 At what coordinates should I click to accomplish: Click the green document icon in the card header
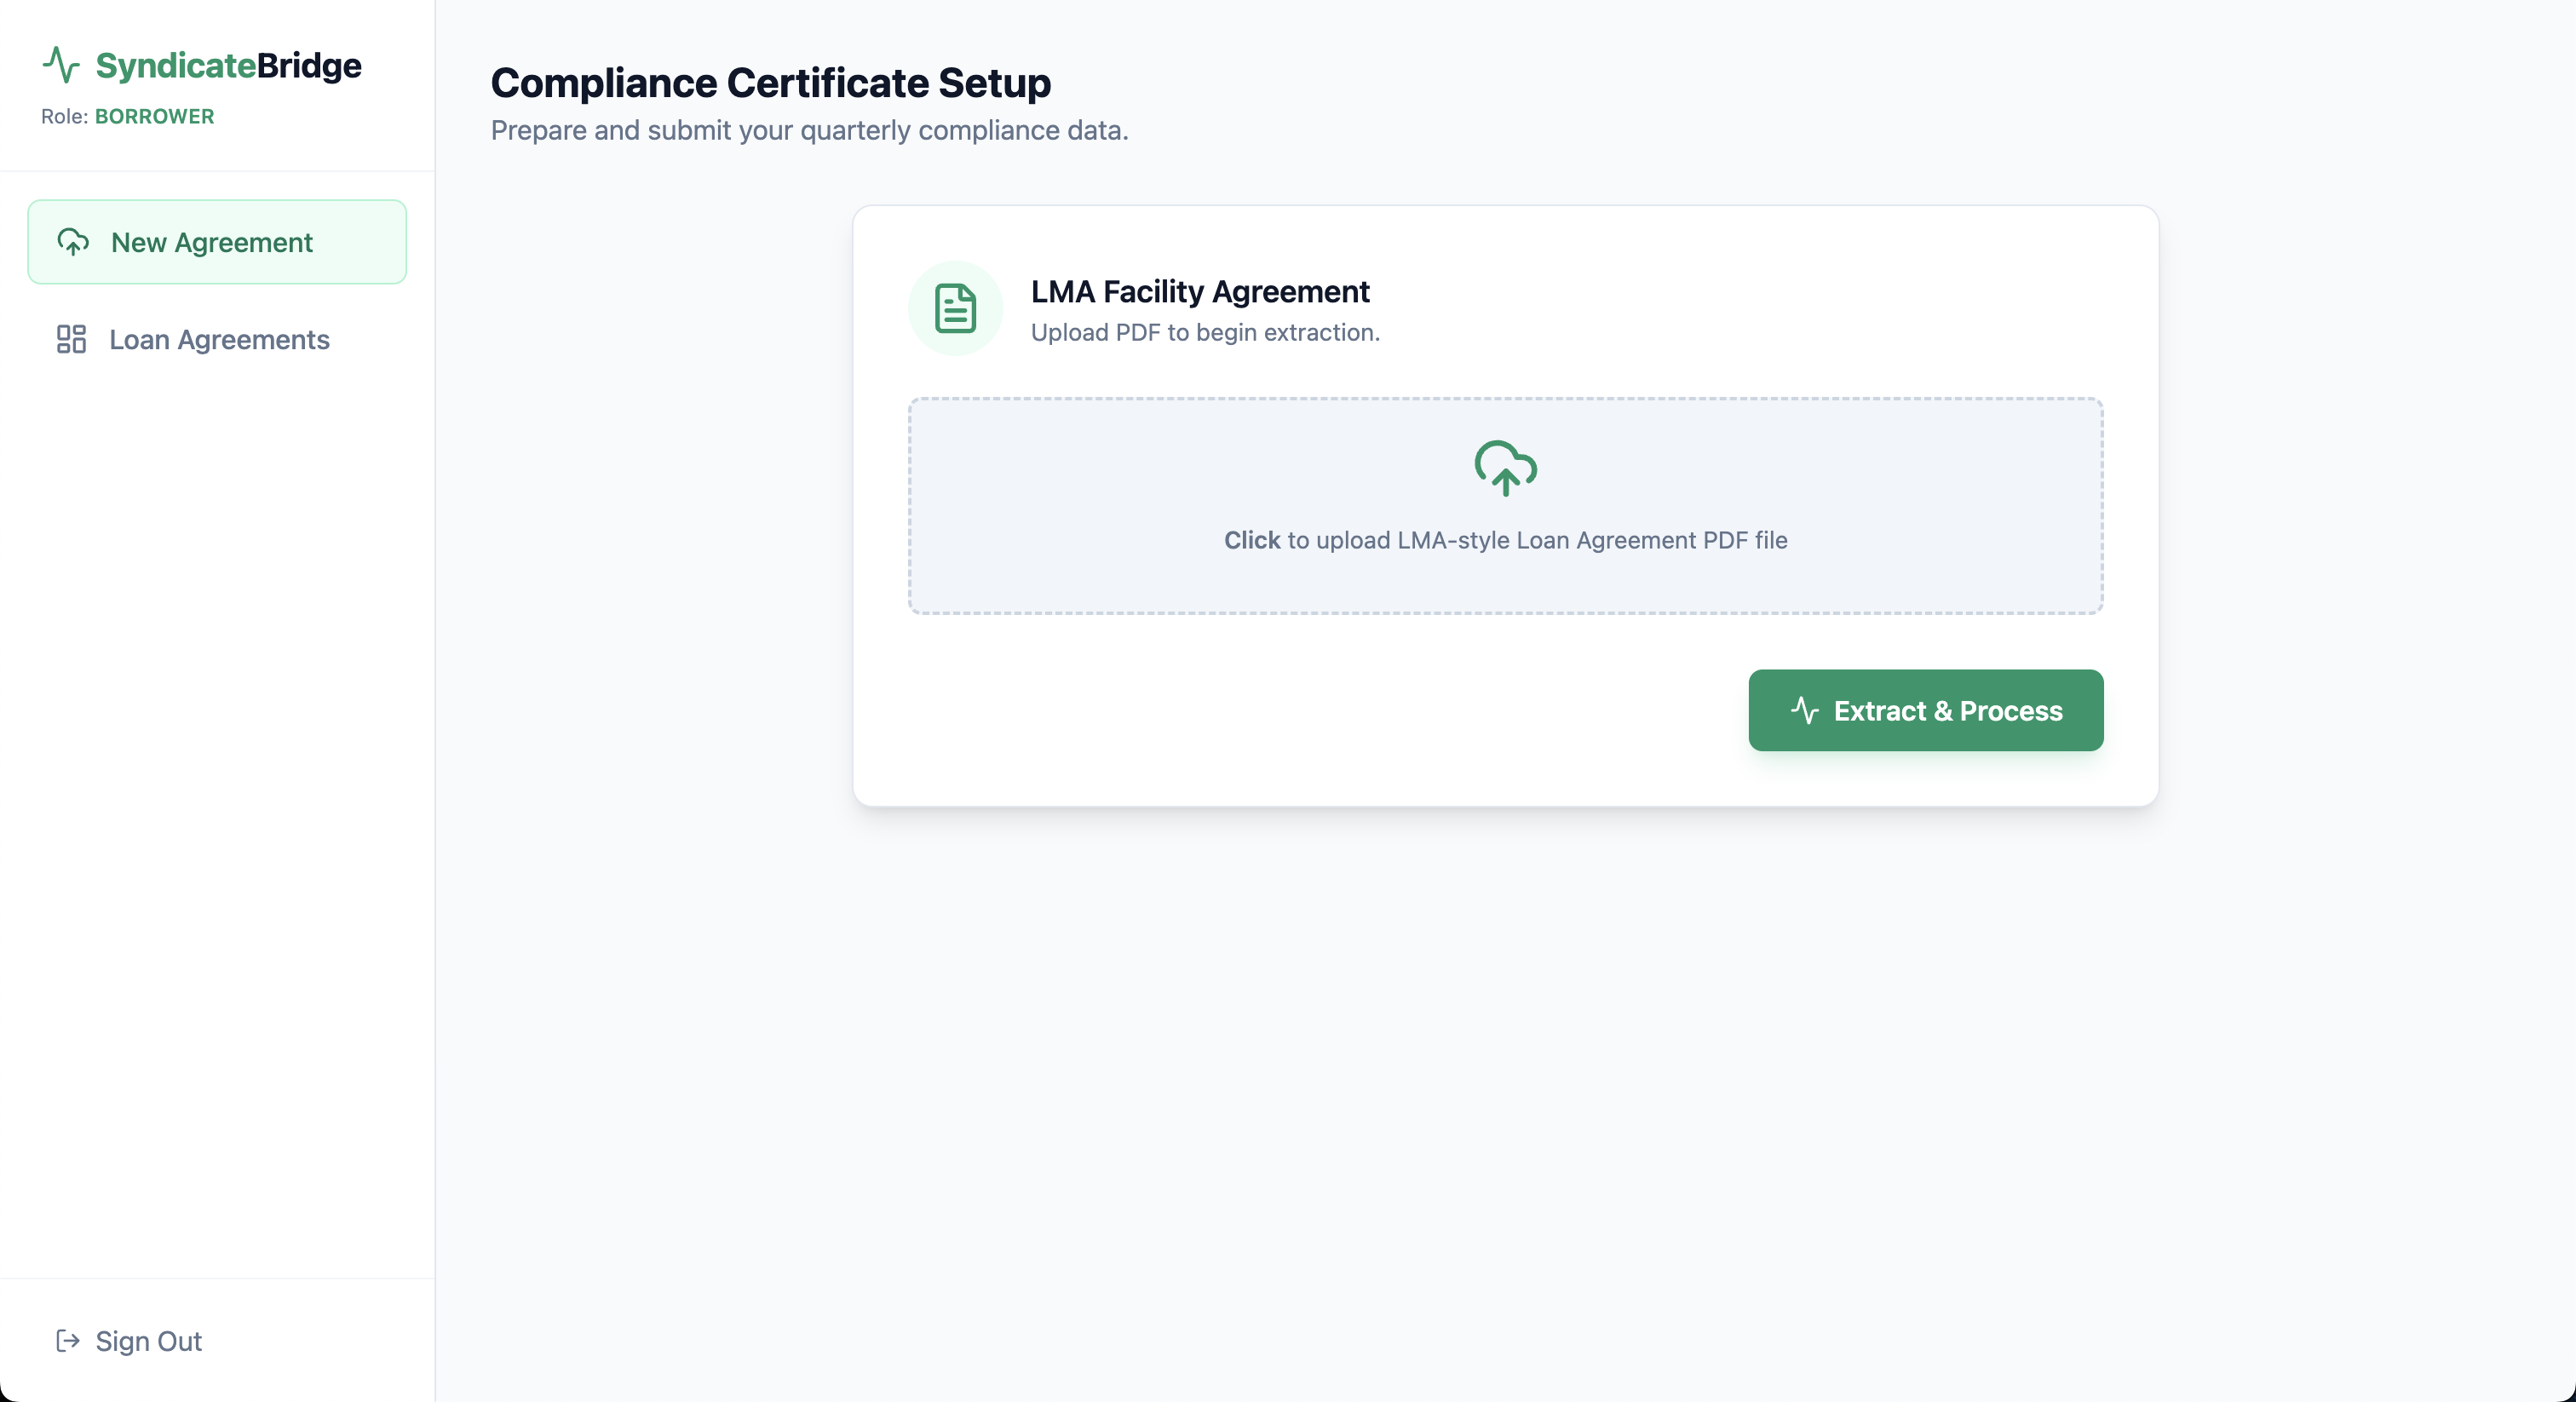tap(954, 308)
